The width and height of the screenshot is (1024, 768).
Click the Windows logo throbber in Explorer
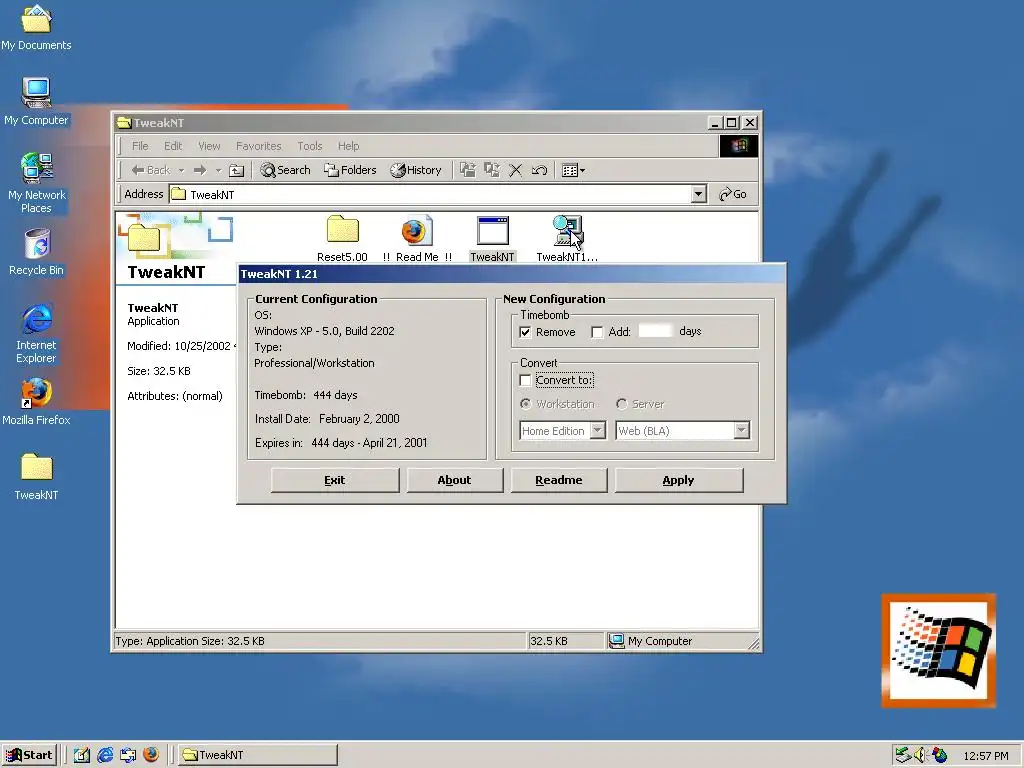pyautogui.click(x=739, y=146)
